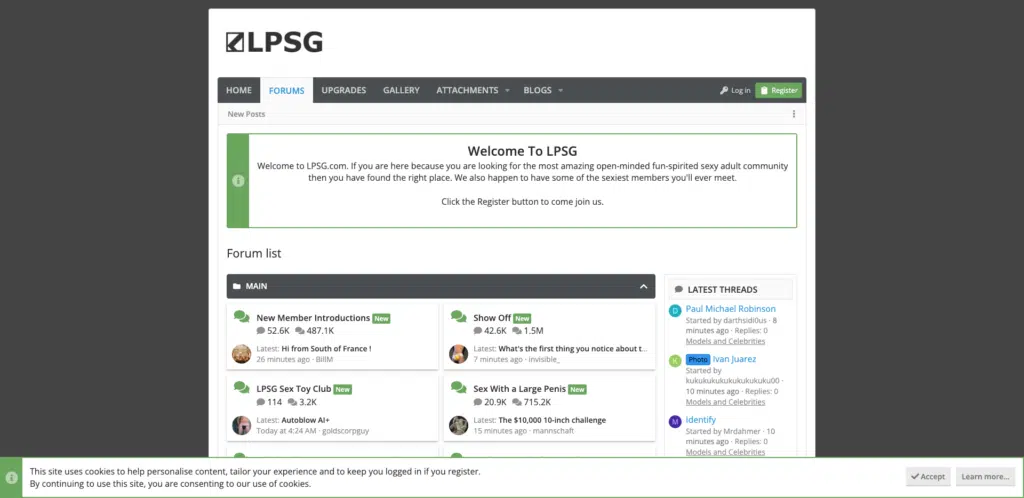Open the Gallery tab
Viewport: 1024px width, 498px height.
[401, 90]
